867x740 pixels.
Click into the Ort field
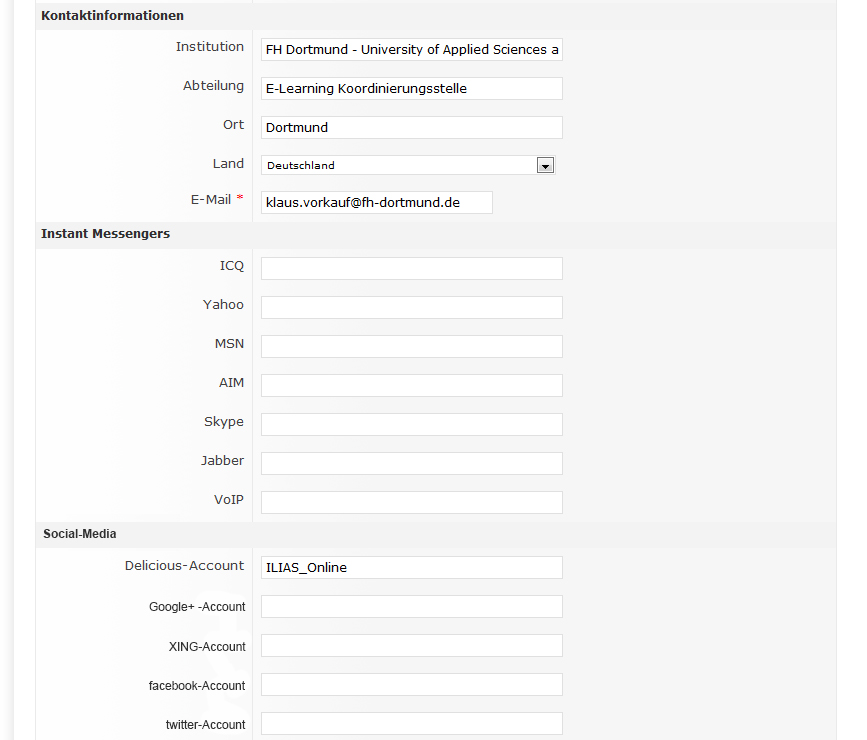[x=411, y=128]
